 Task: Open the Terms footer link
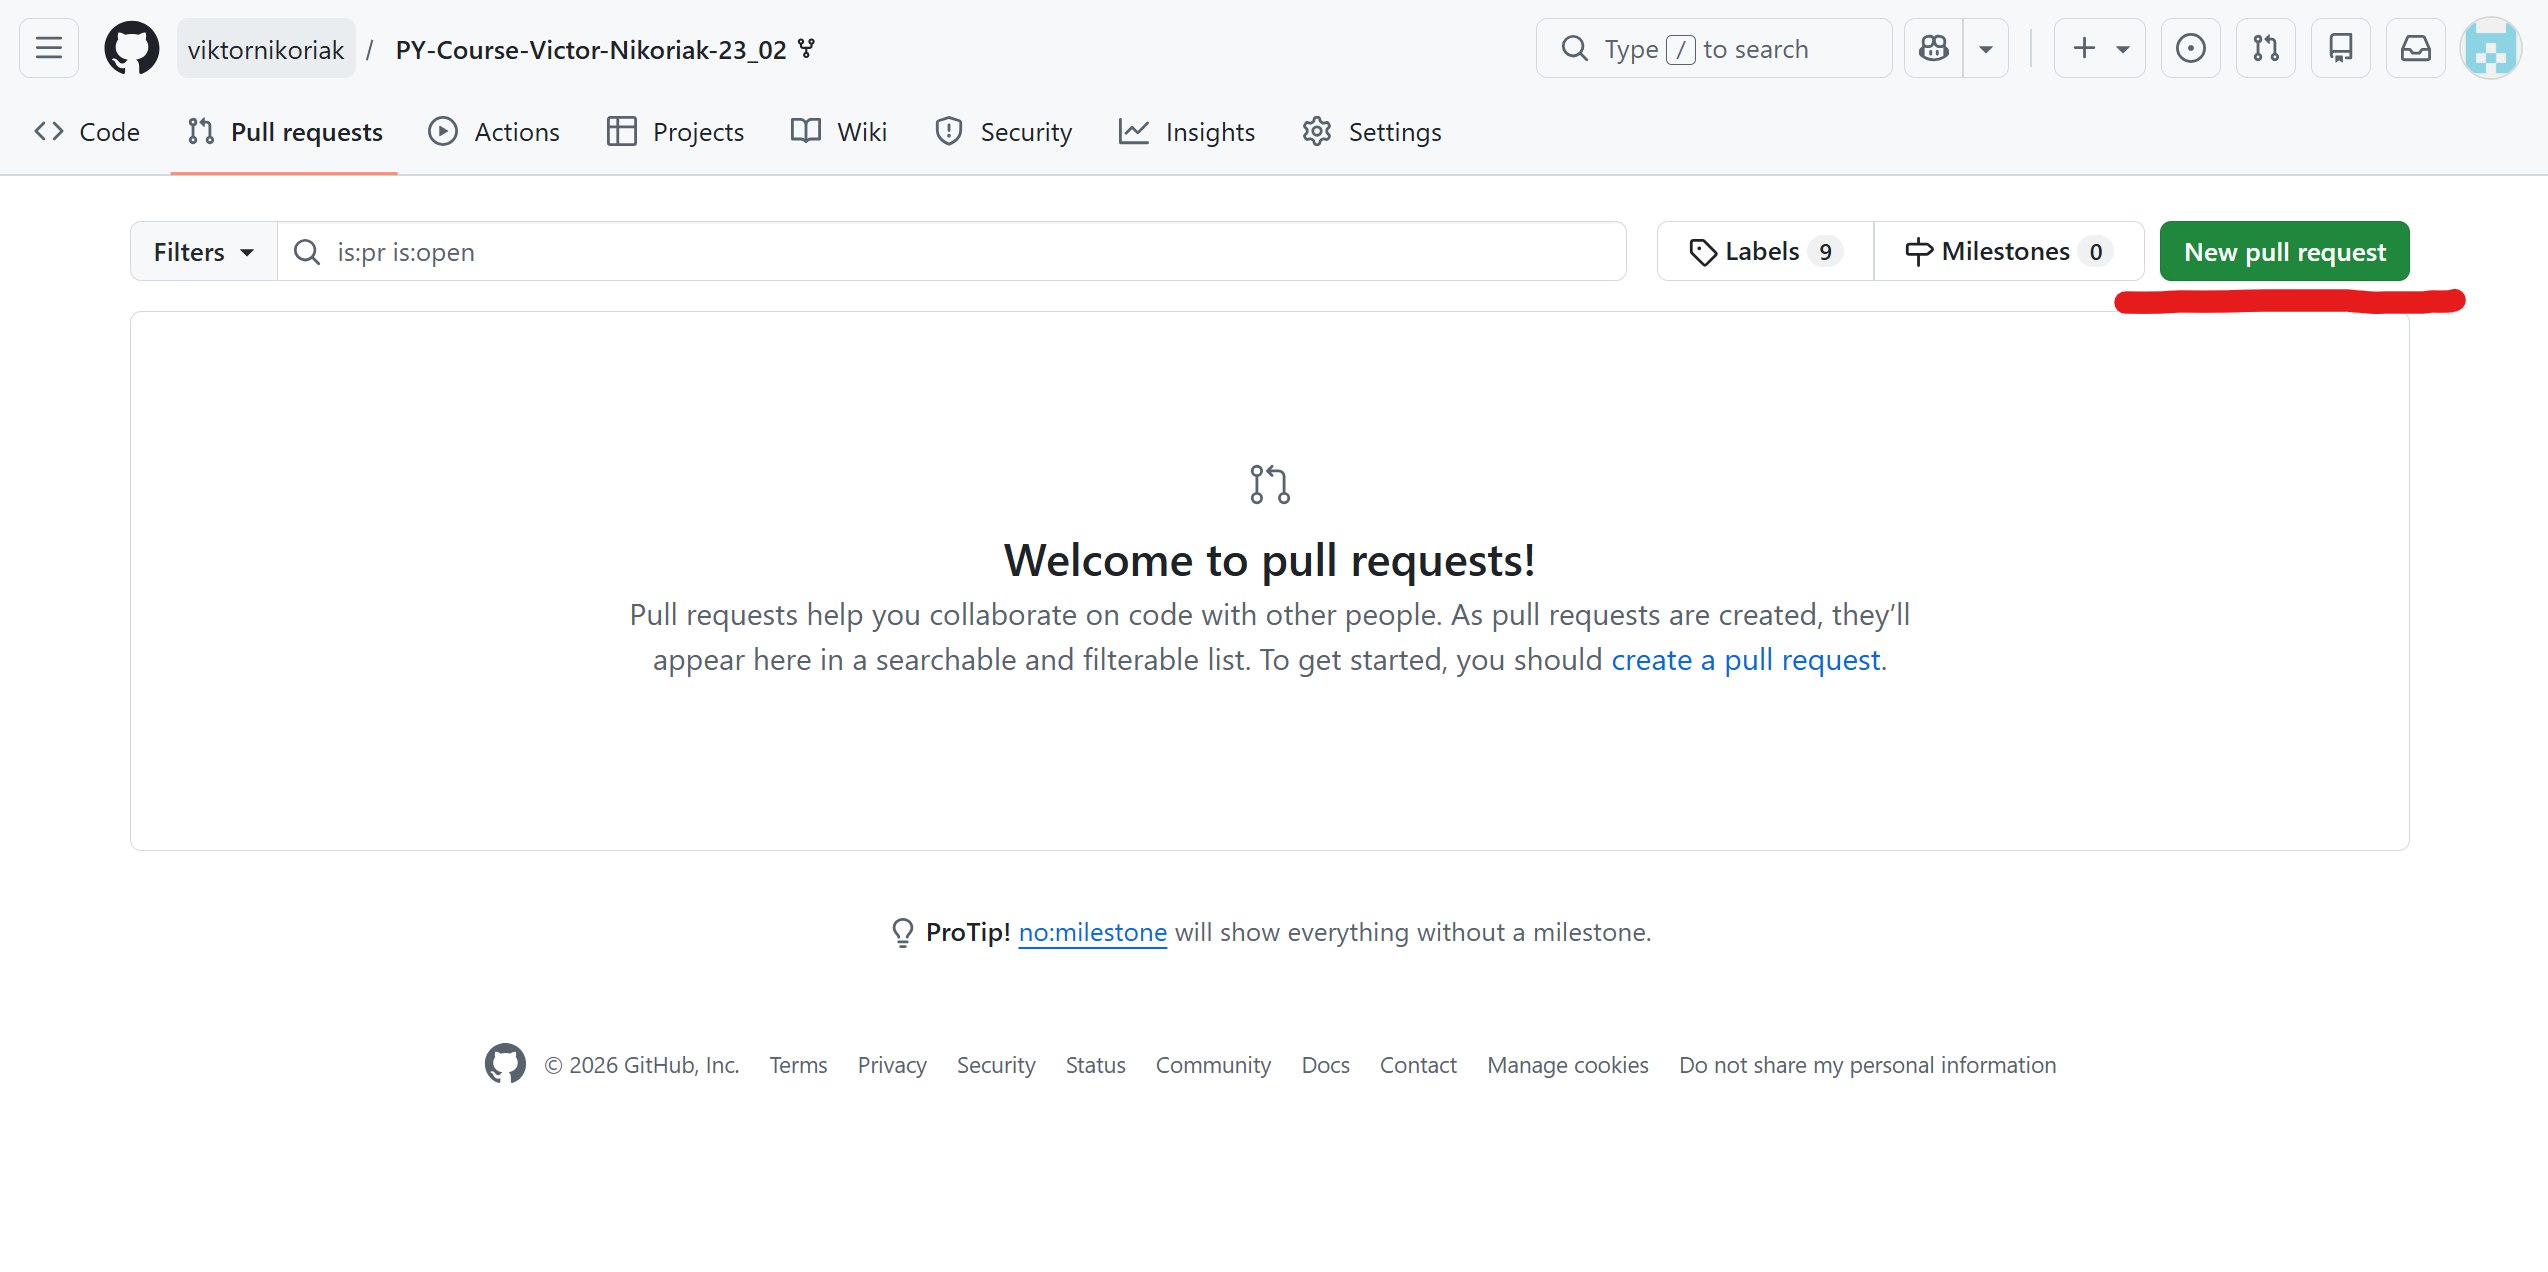798,1065
